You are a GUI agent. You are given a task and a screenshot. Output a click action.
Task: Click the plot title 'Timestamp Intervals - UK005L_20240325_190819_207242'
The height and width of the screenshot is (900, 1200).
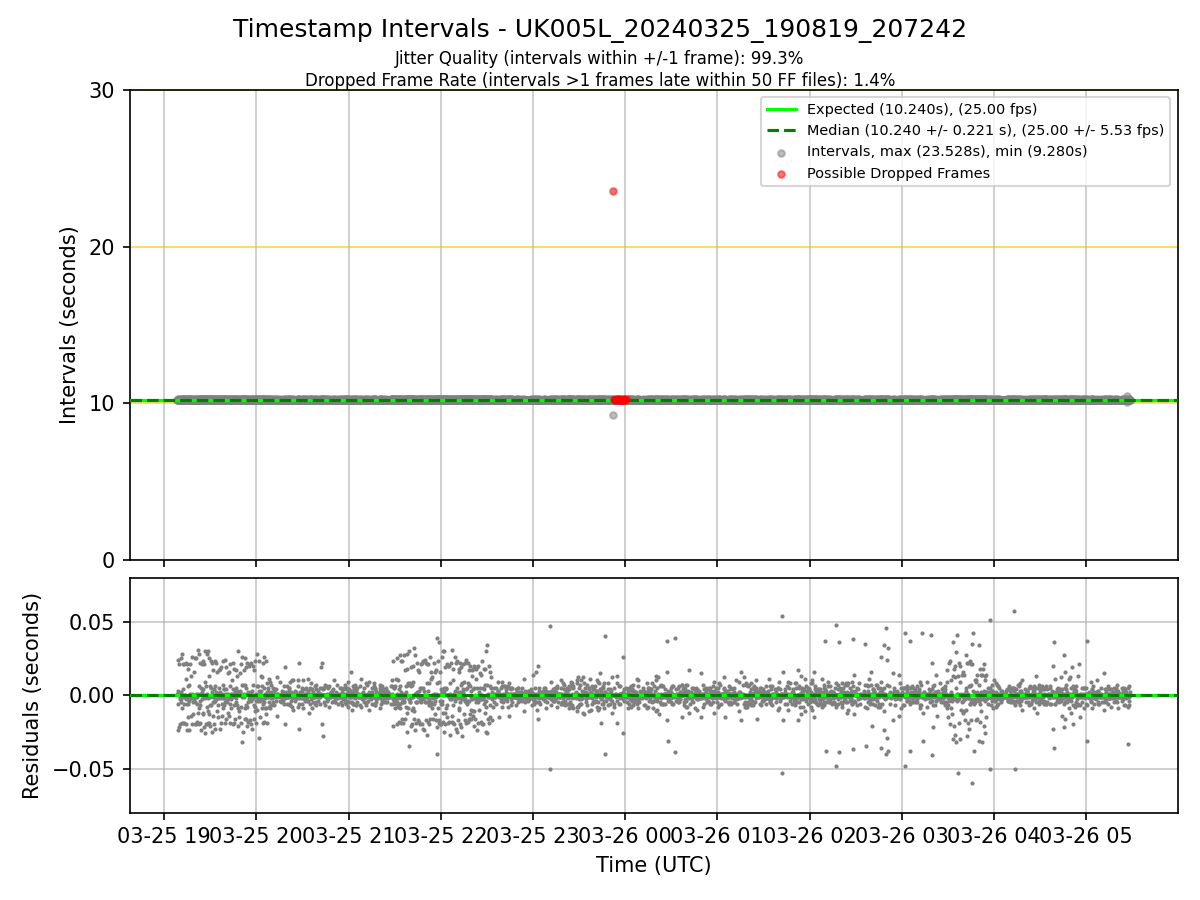600,29
